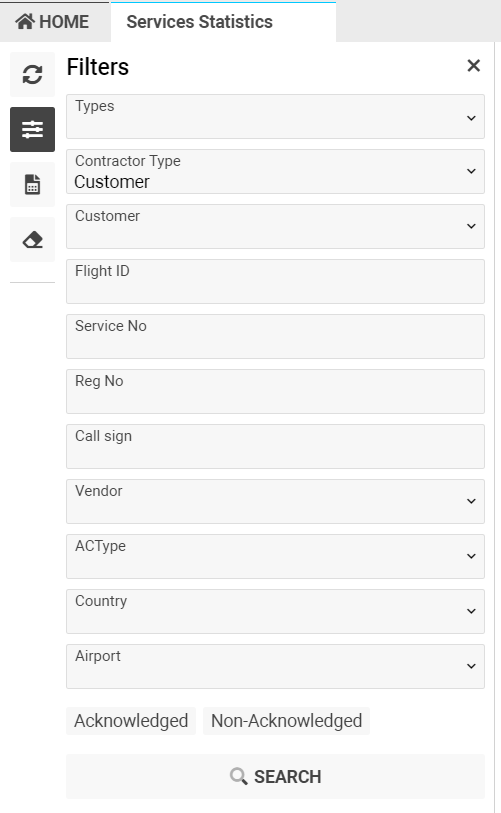Expand the ACType dropdown
The image size is (501, 813).
[275, 556]
